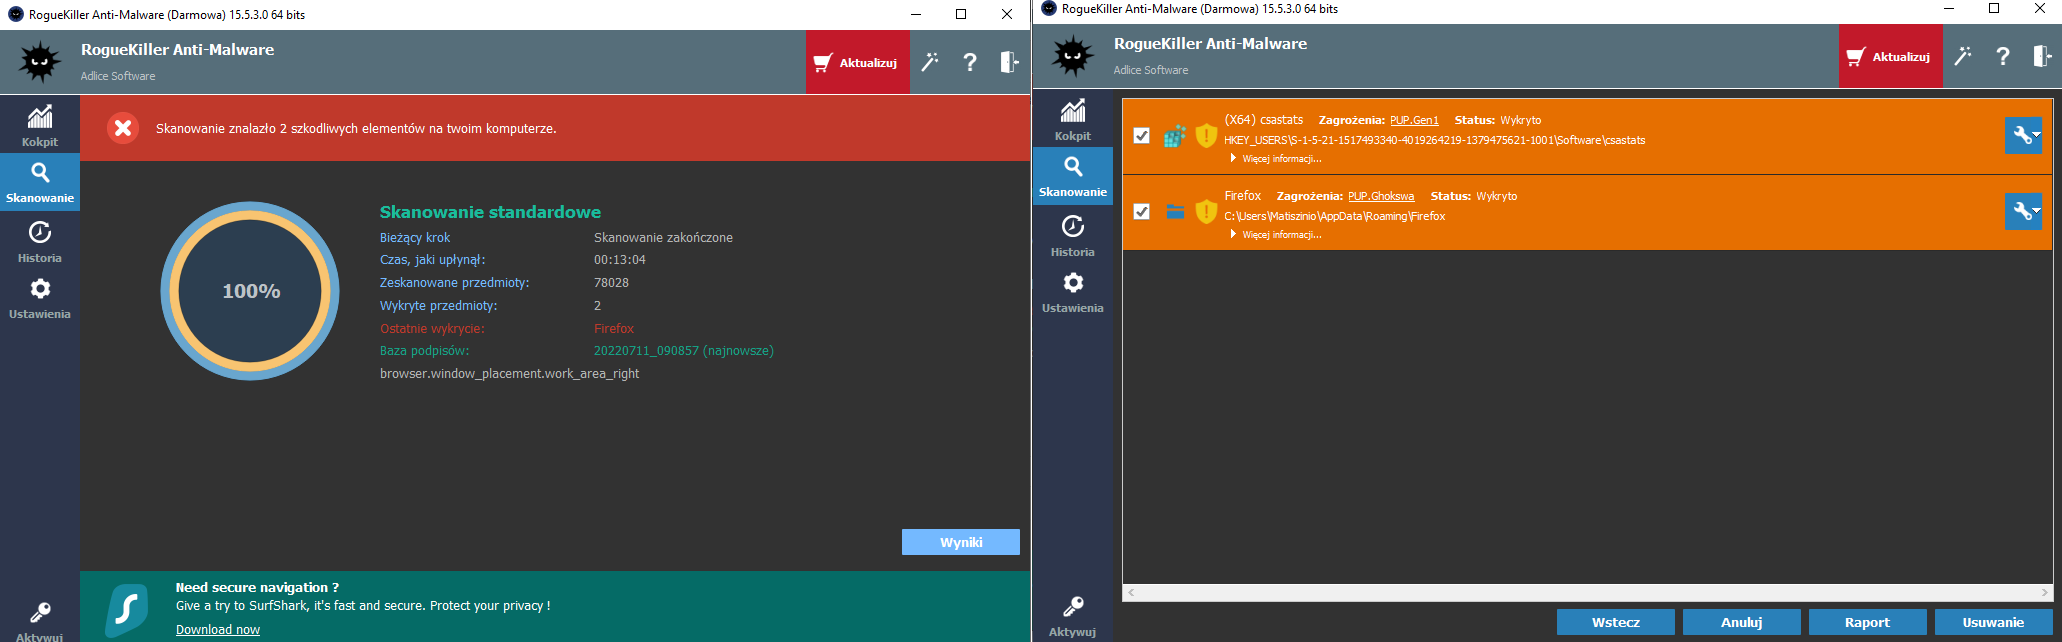
Task: Click the Wyniki button
Action: tap(961, 542)
